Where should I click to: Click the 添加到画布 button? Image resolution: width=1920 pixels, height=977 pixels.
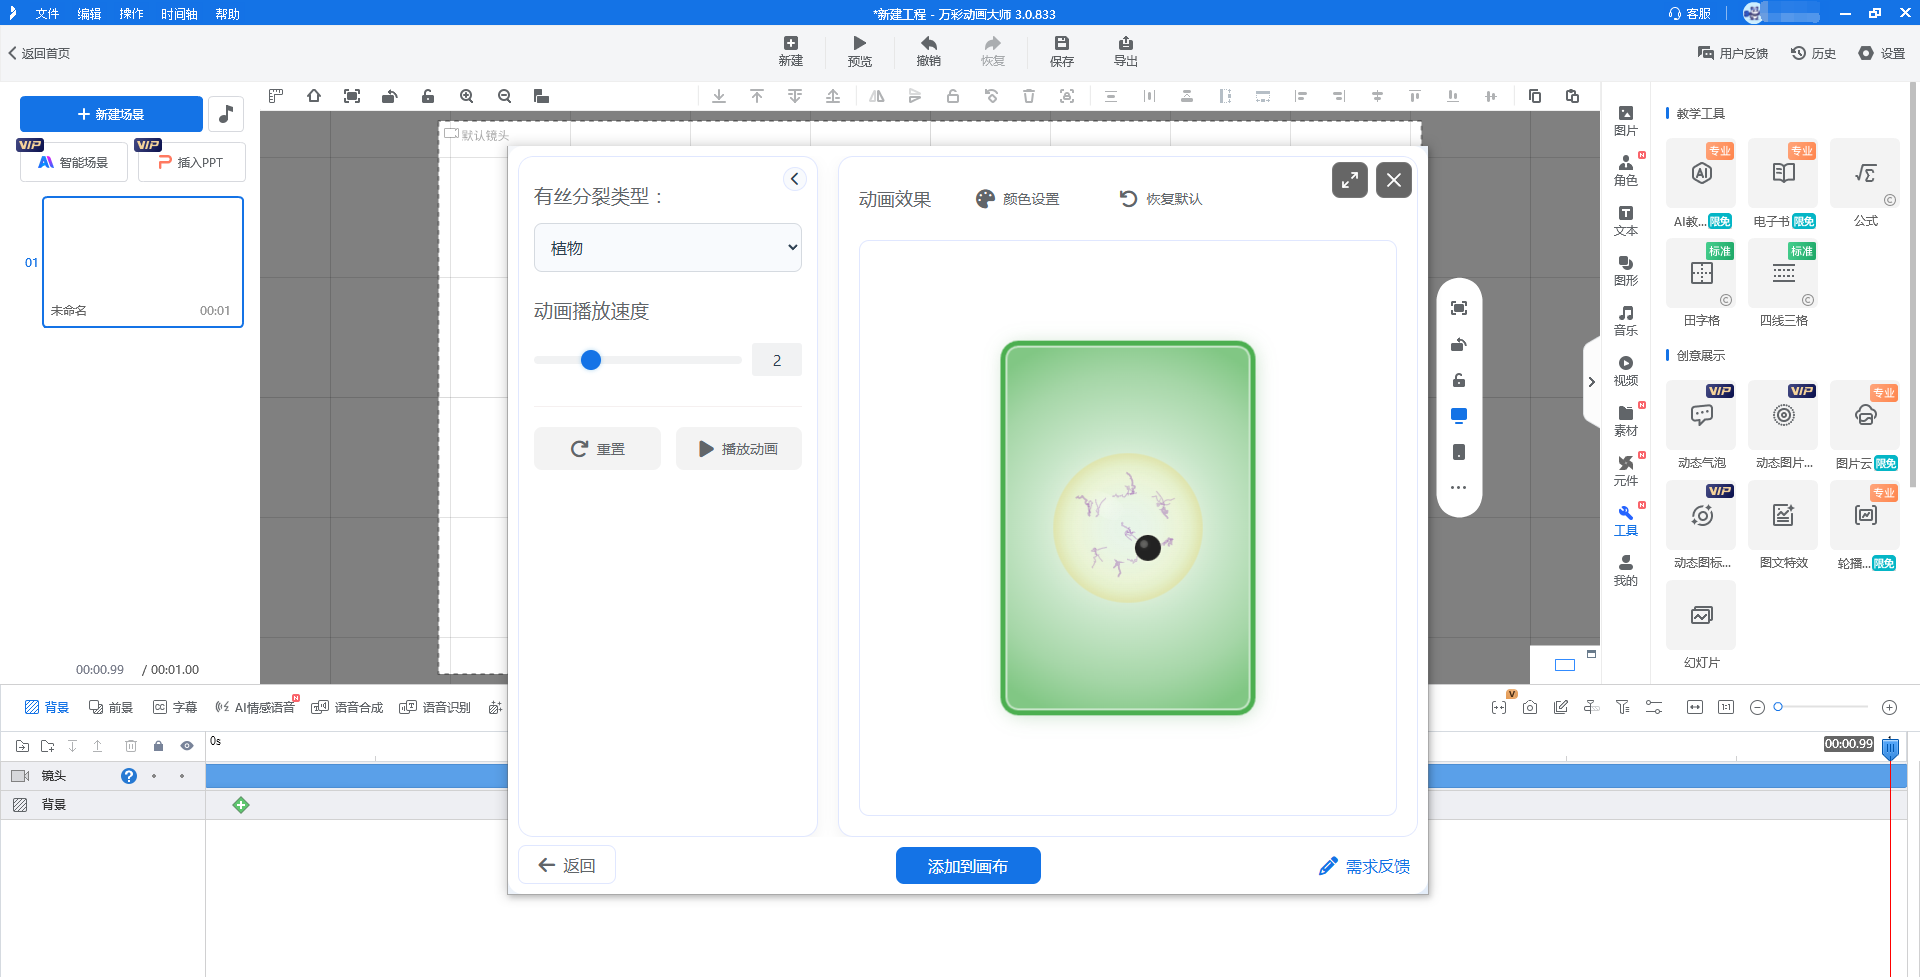967,866
